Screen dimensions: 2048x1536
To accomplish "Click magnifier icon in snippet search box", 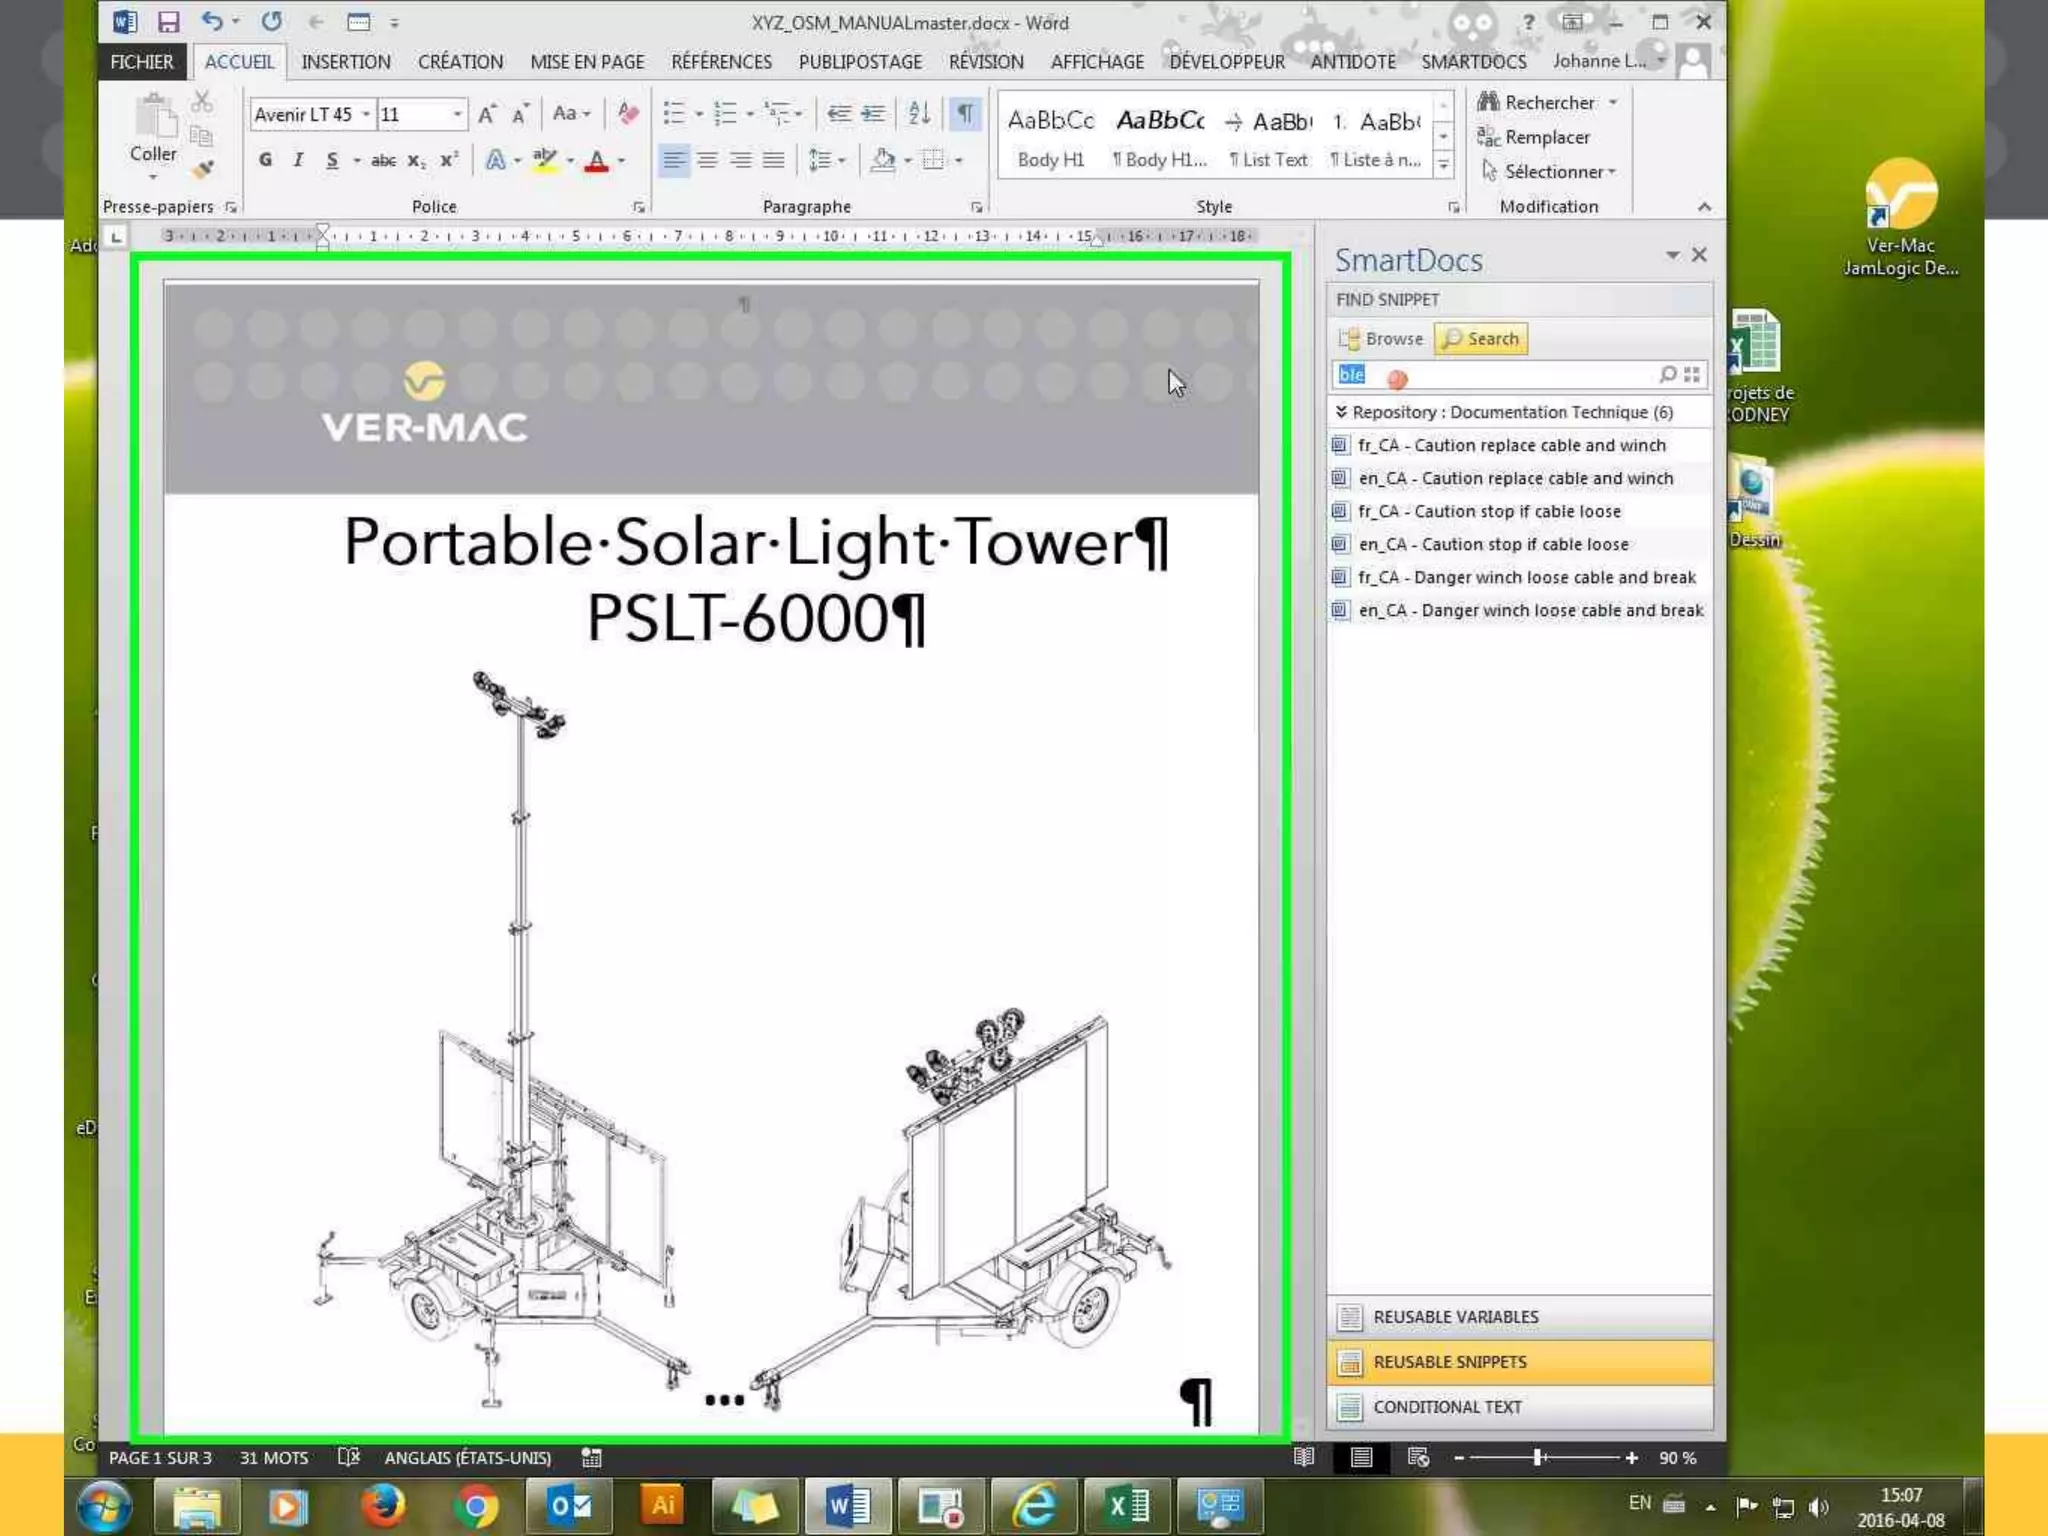I will (1667, 374).
